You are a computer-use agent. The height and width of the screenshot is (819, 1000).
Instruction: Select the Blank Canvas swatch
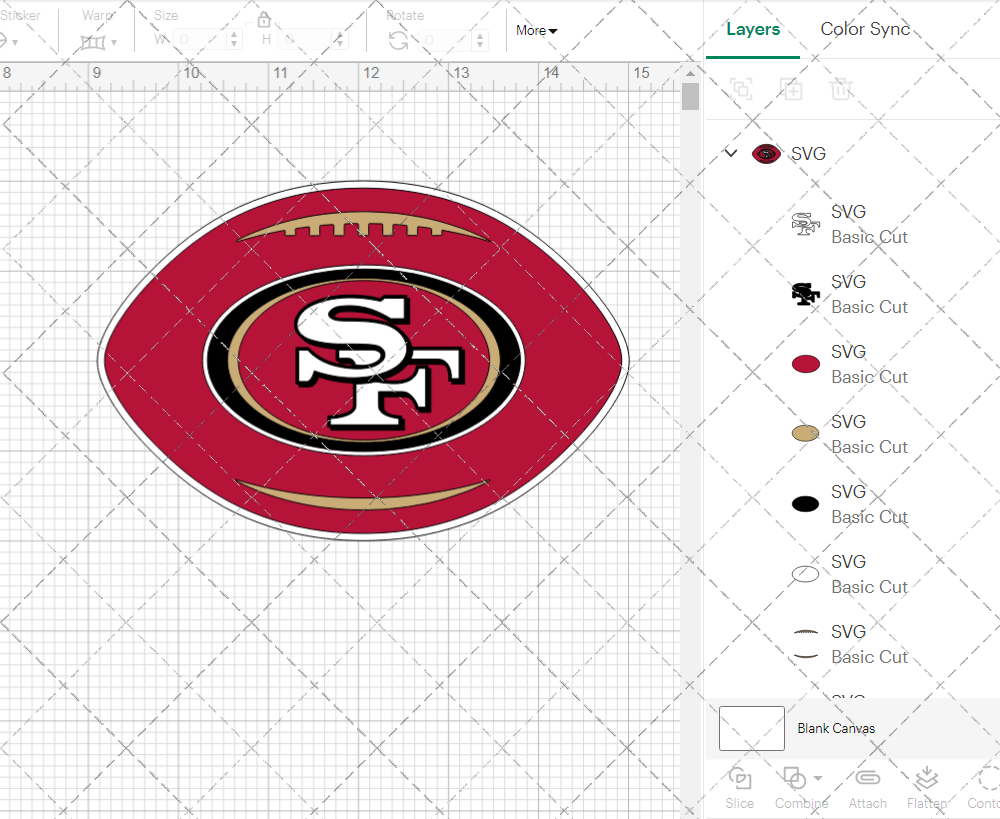coord(751,728)
